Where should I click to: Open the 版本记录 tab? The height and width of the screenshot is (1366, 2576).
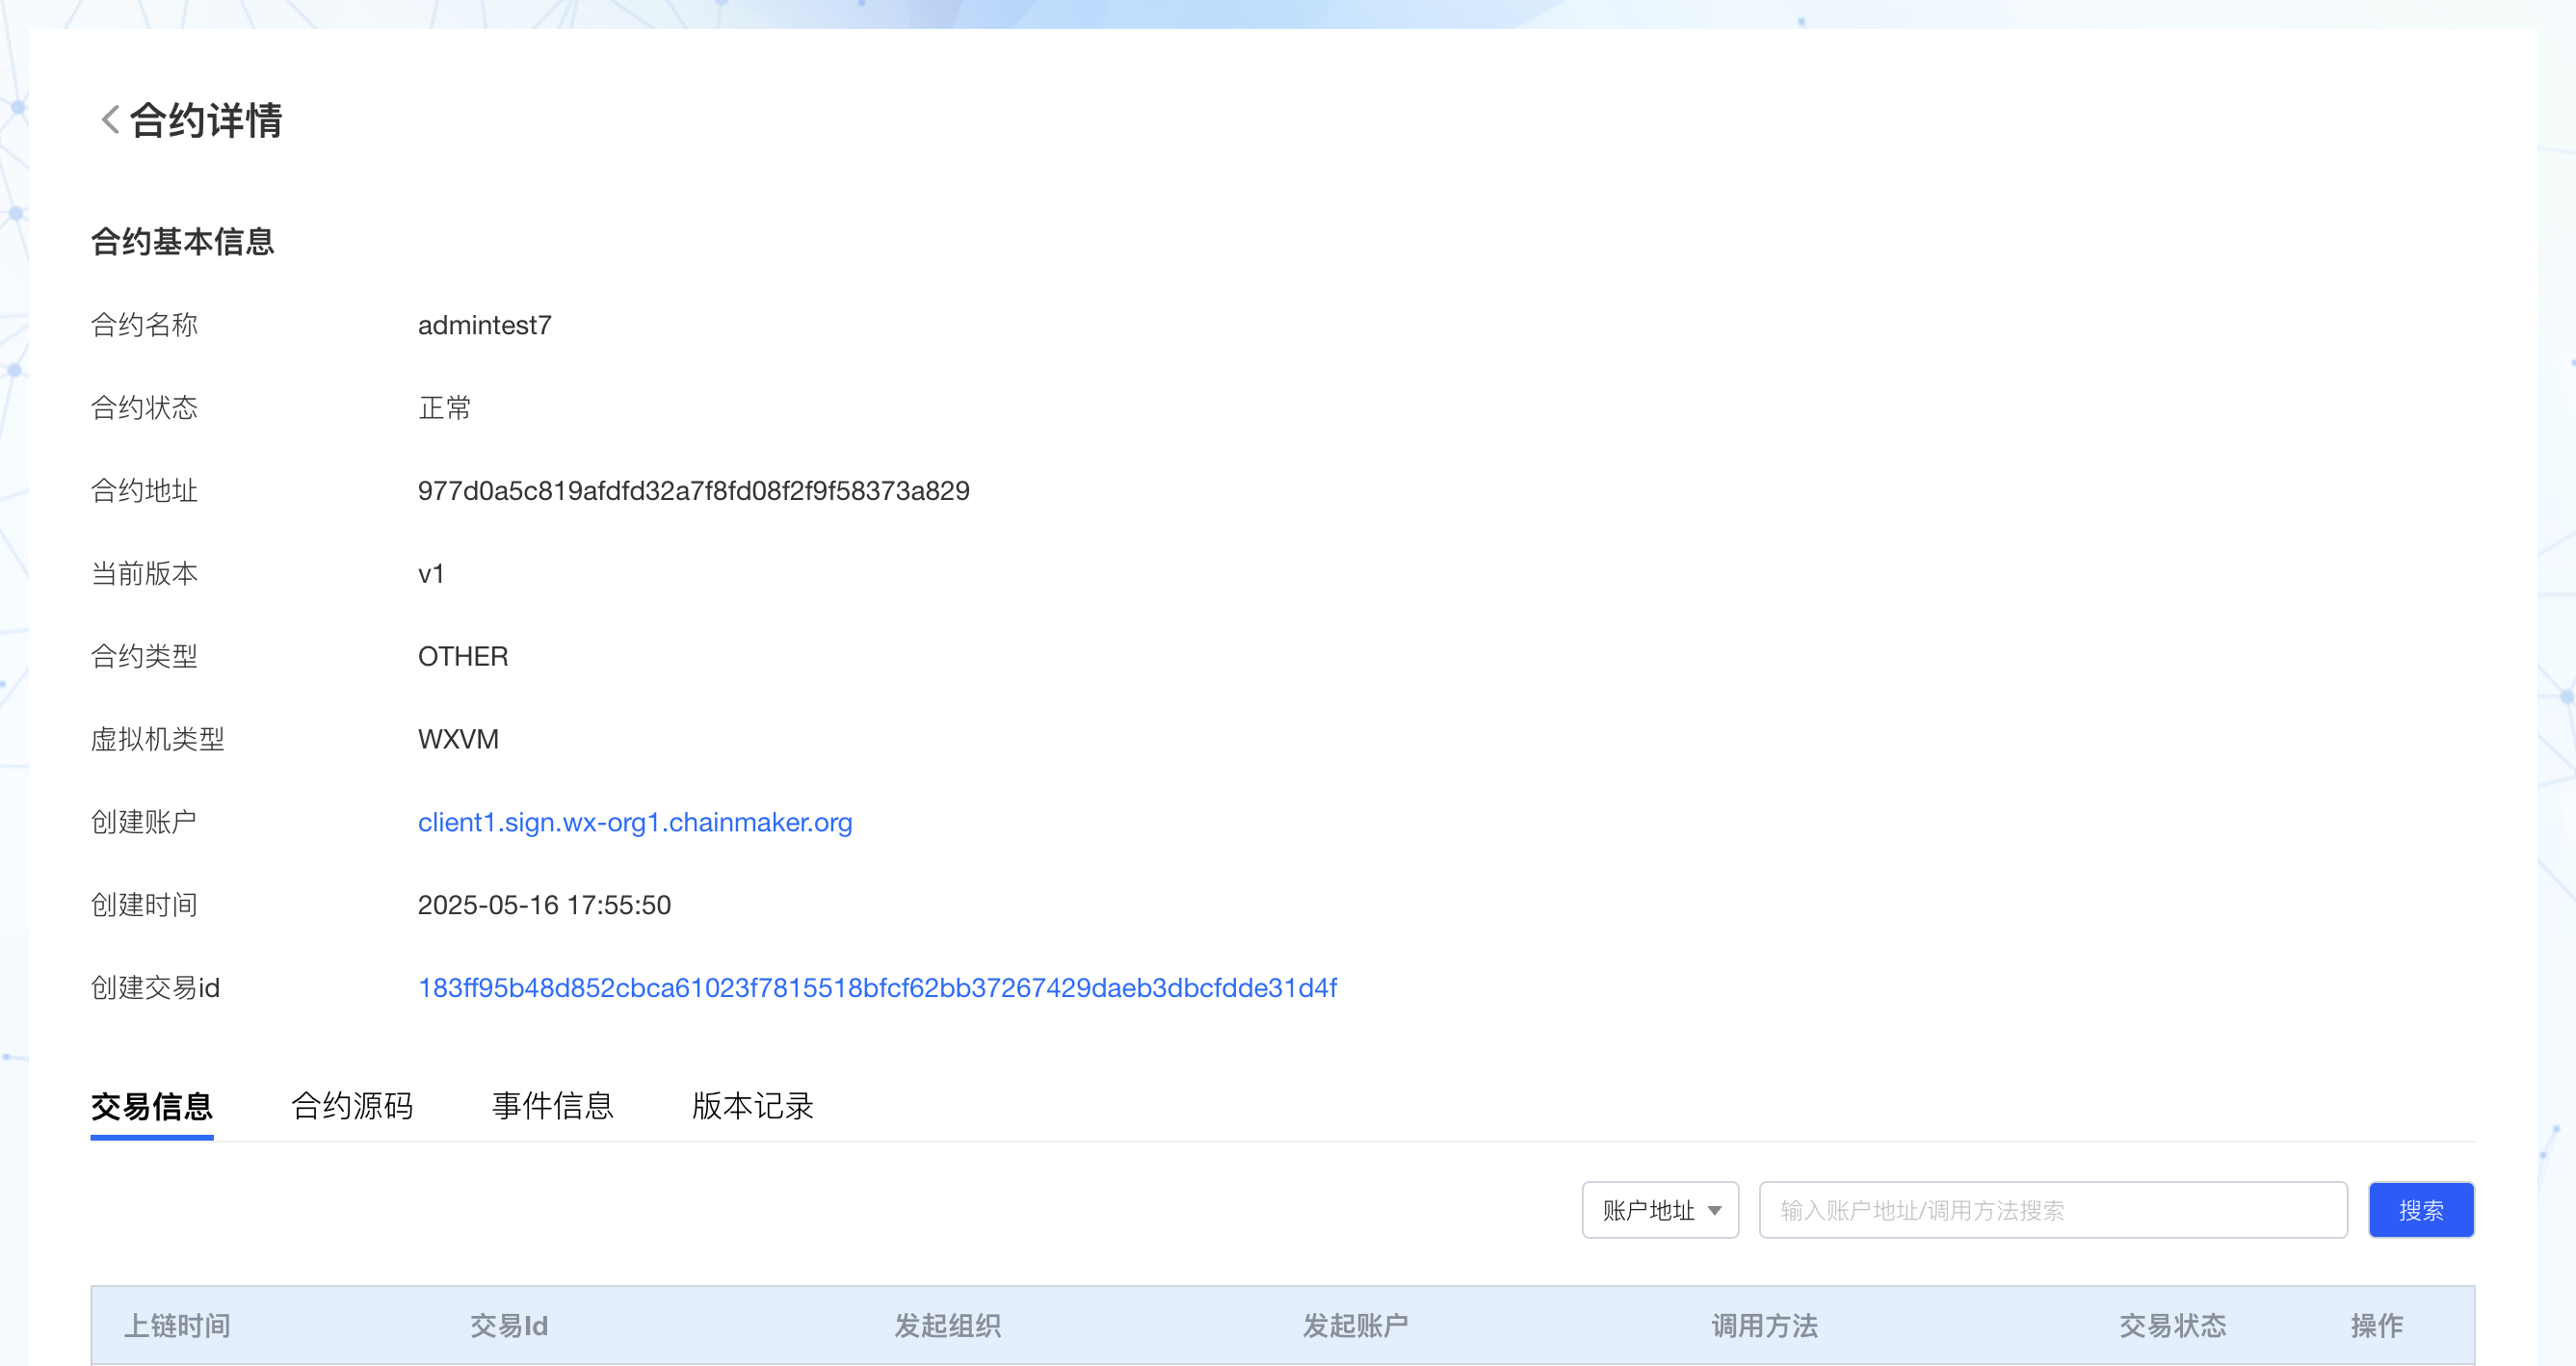click(x=753, y=1106)
